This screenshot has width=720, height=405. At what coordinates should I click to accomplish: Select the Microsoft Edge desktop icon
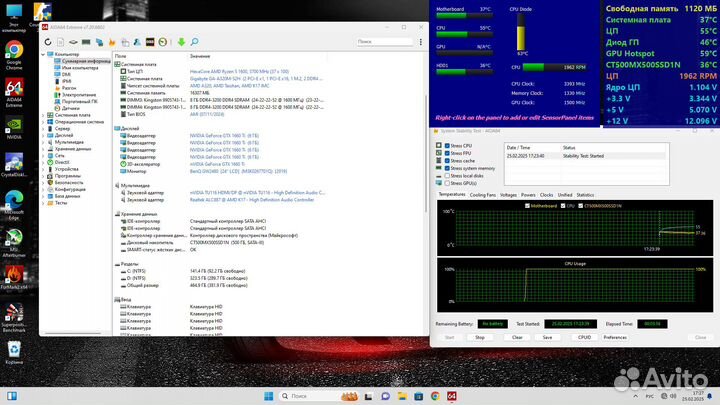click(14, 205)
